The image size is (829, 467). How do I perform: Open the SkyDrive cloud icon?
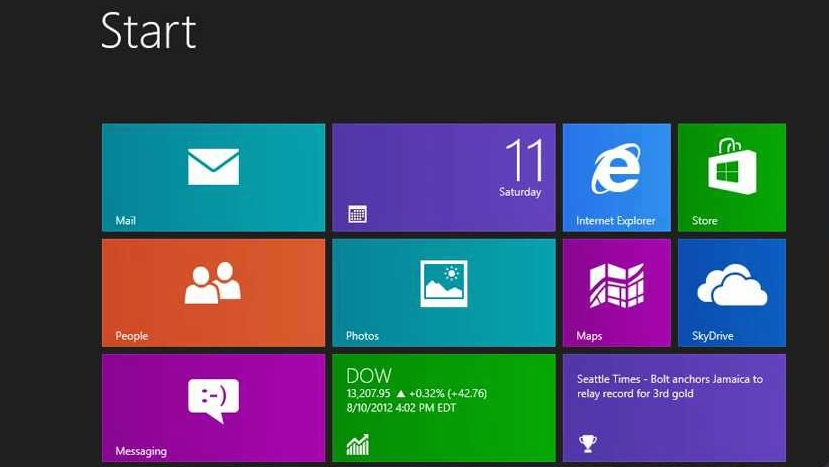pos(731,285)
